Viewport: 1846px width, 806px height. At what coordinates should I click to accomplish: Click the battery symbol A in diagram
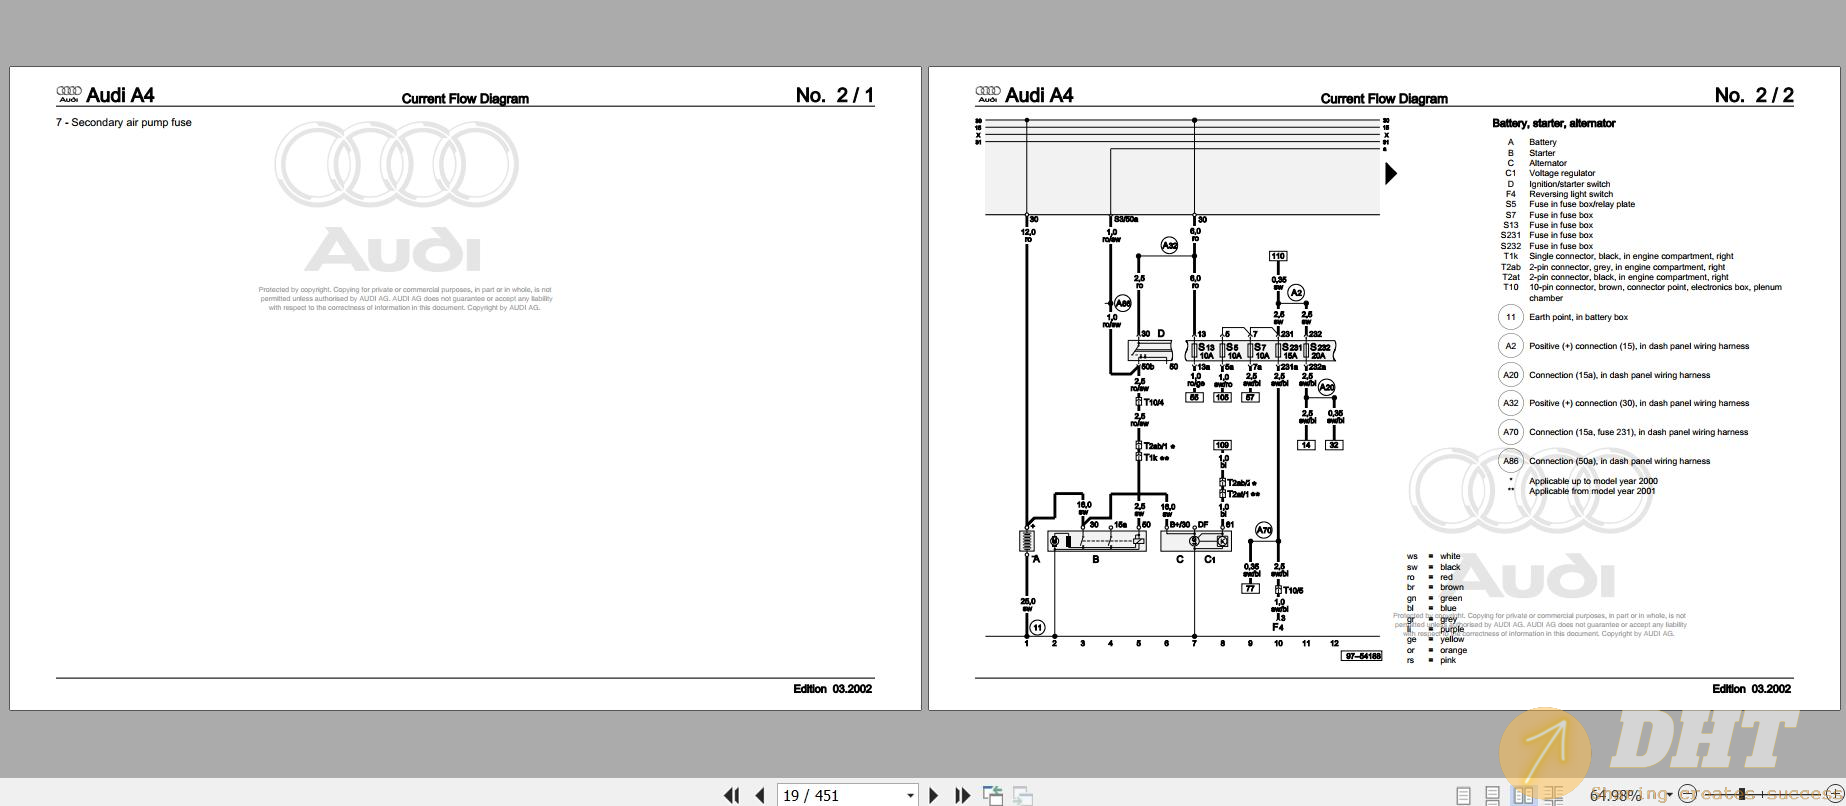pos(1027,541)
